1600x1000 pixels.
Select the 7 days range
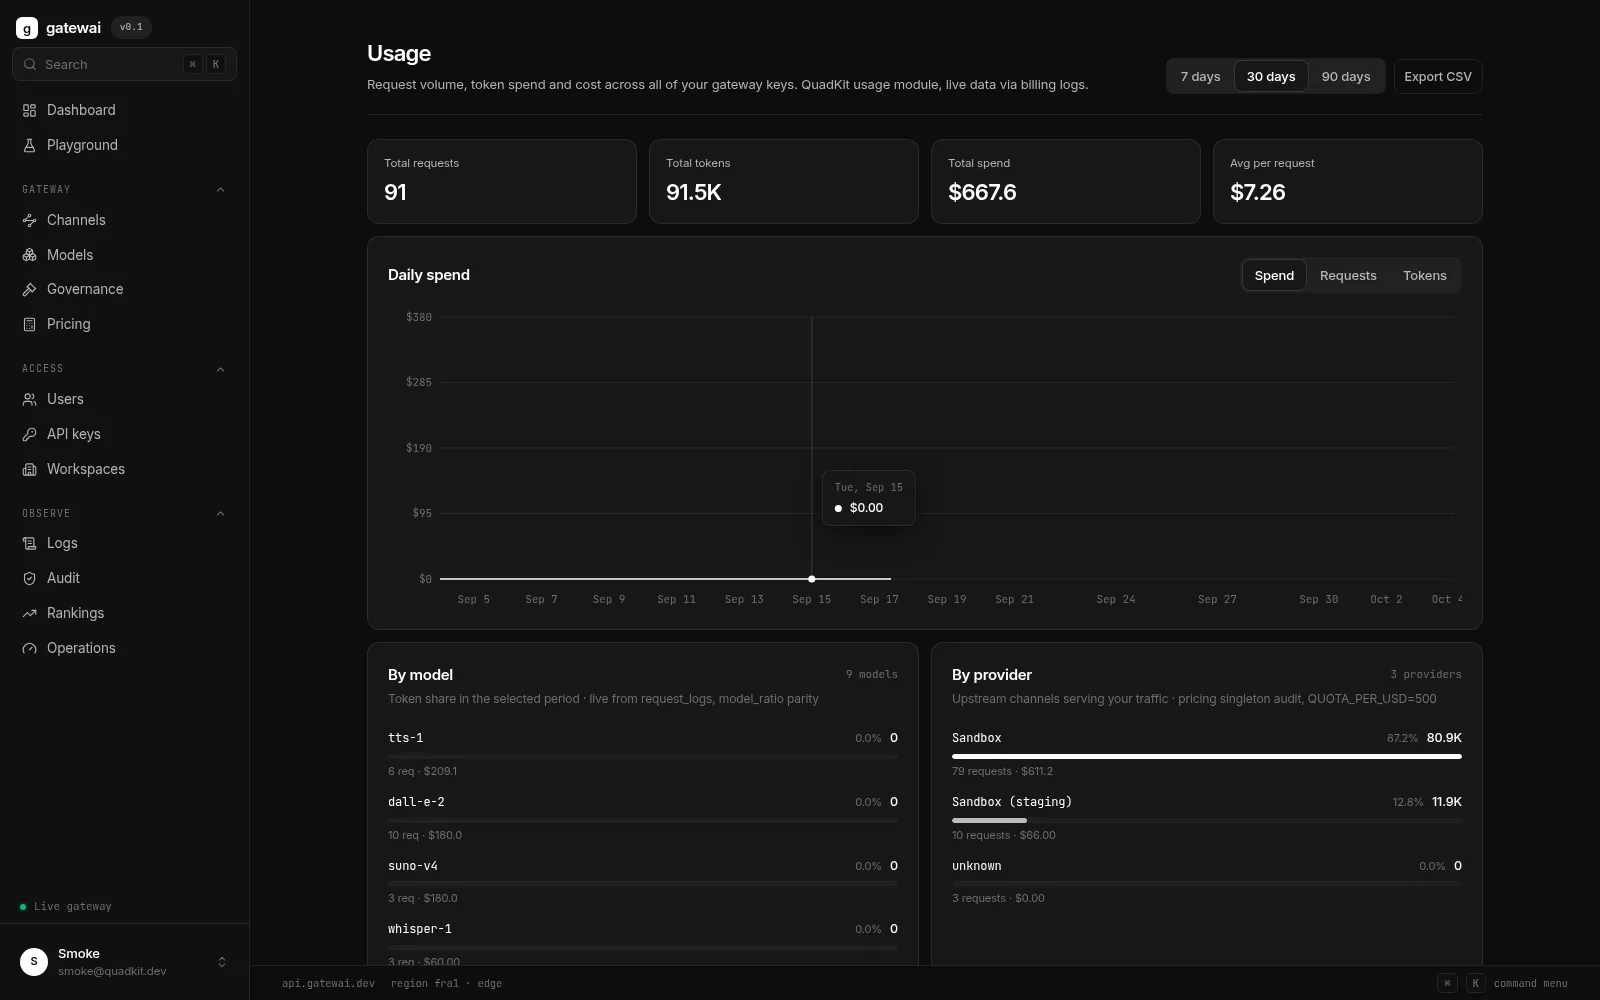pyautogui.click(x=1200, y=76)
